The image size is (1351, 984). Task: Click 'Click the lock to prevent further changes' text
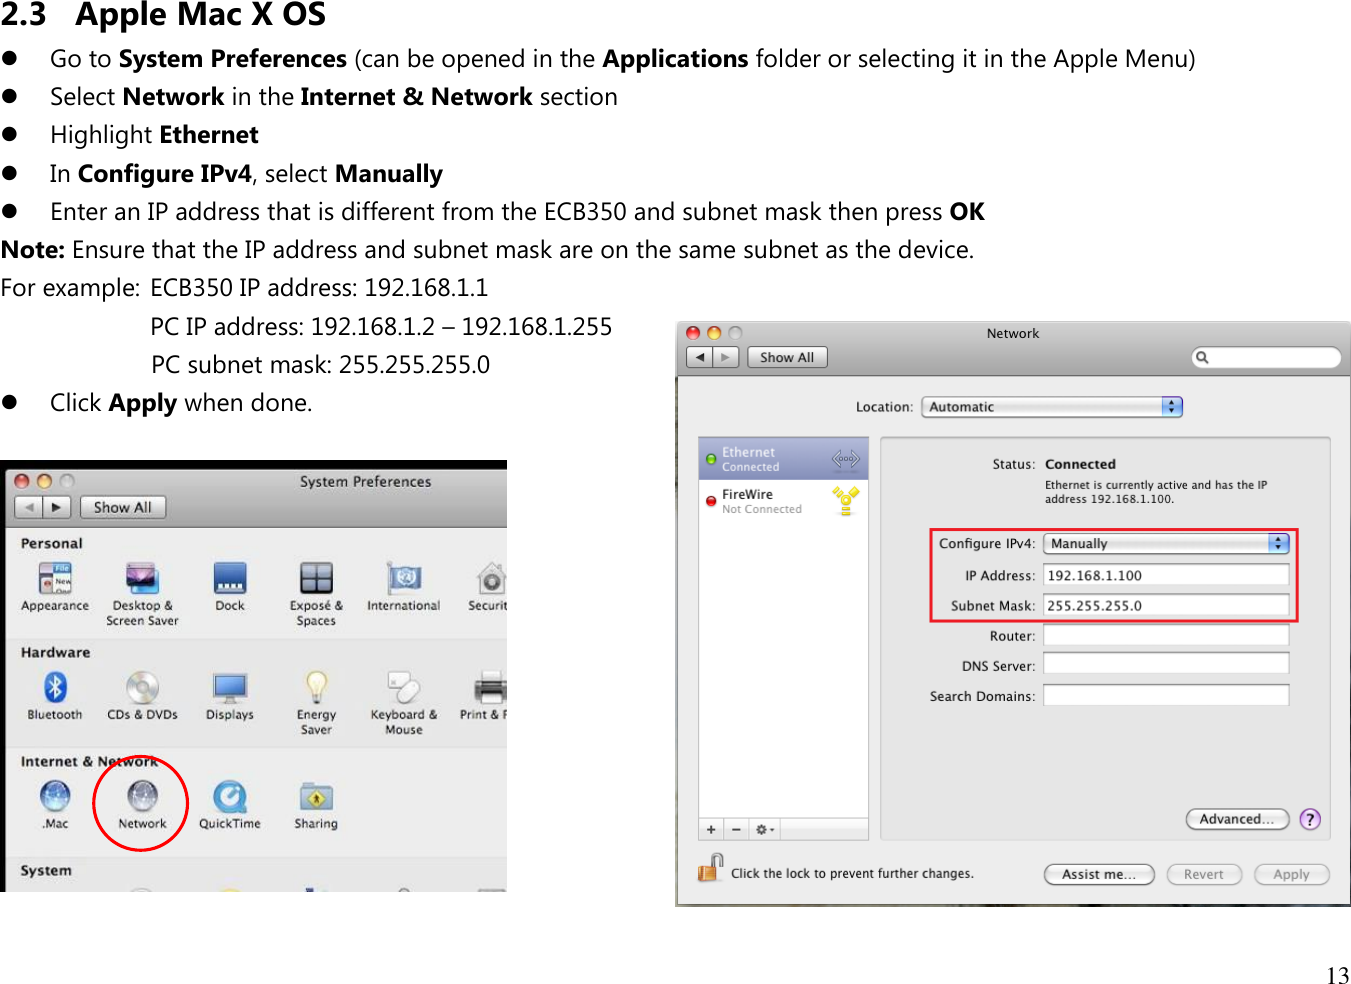[852, 873]
